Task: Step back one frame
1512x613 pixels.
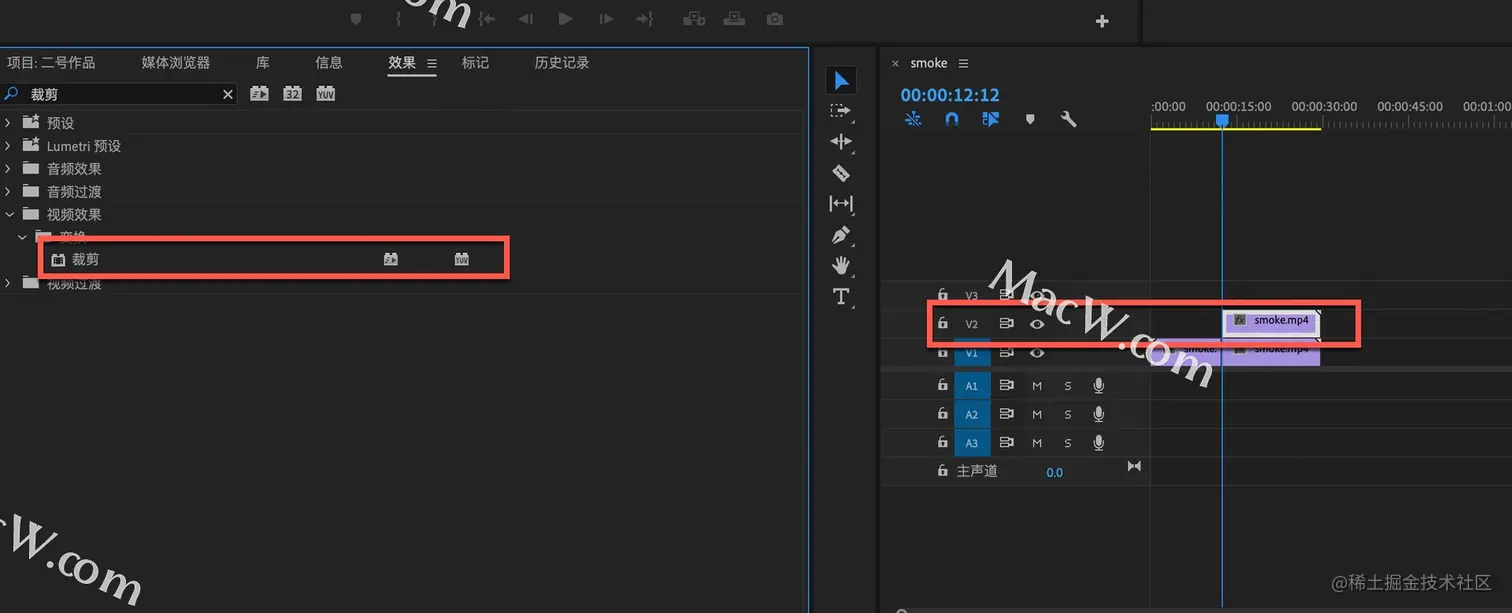Action: coord(525,19)
